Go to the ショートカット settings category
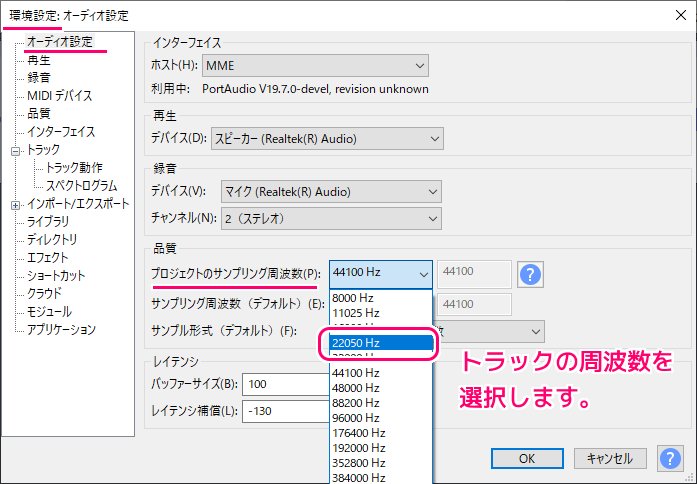 coord(56,276)
